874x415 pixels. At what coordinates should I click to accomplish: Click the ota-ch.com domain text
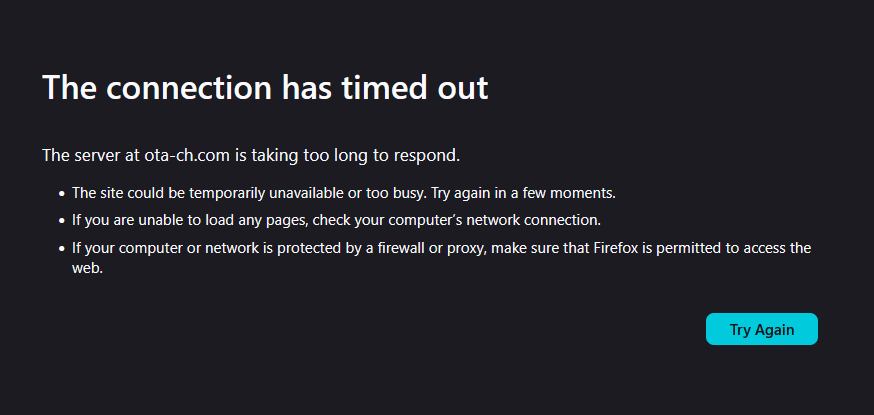click(x=181, y=155)
